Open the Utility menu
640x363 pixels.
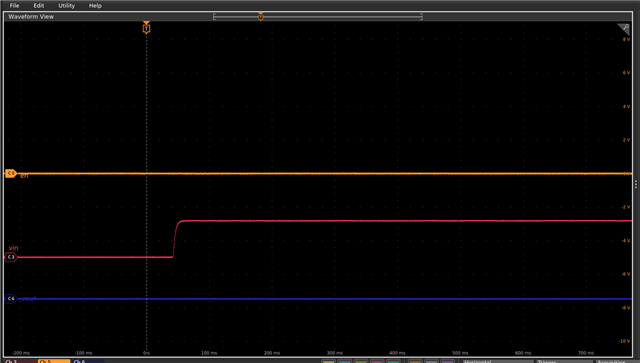[x=67, y=5]
